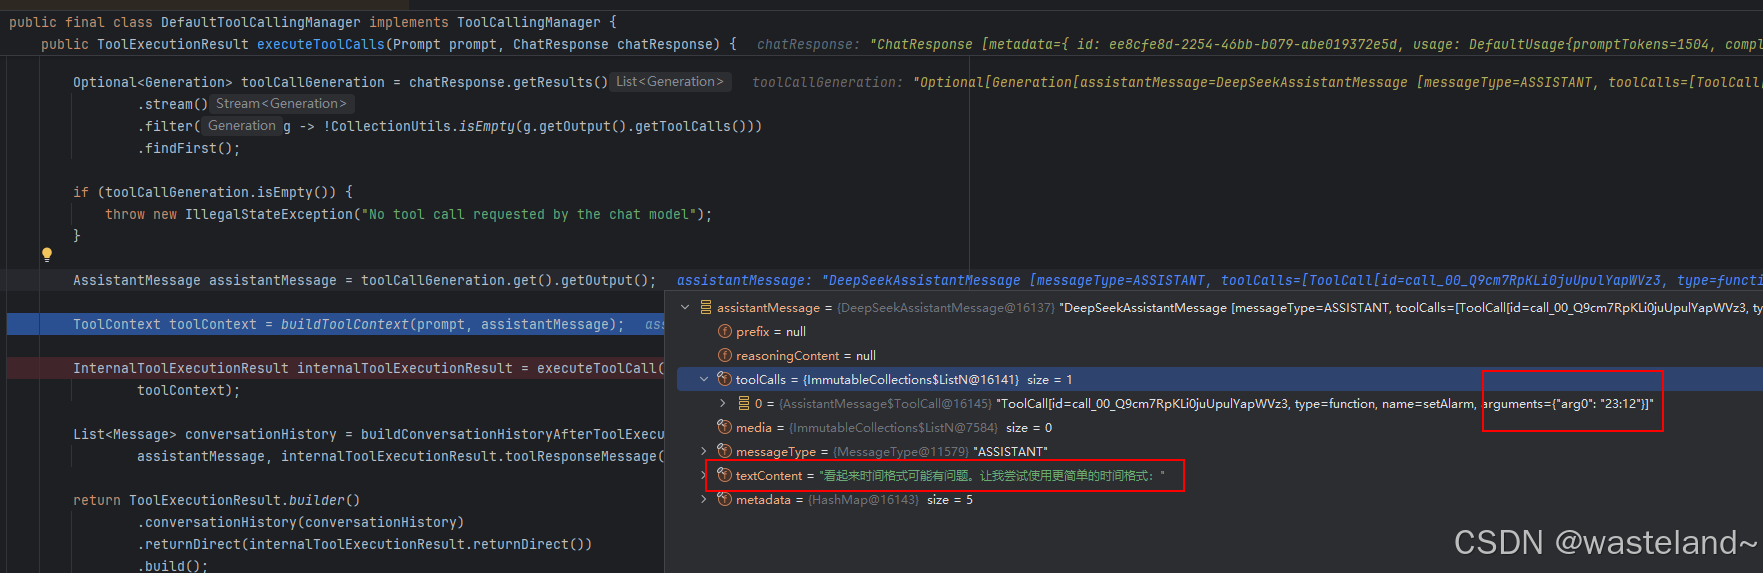Click the inline toolCallGeneration debug value hint
Image resolution: width=1763 pixels, height=573 pixels.
[1258, 82]
